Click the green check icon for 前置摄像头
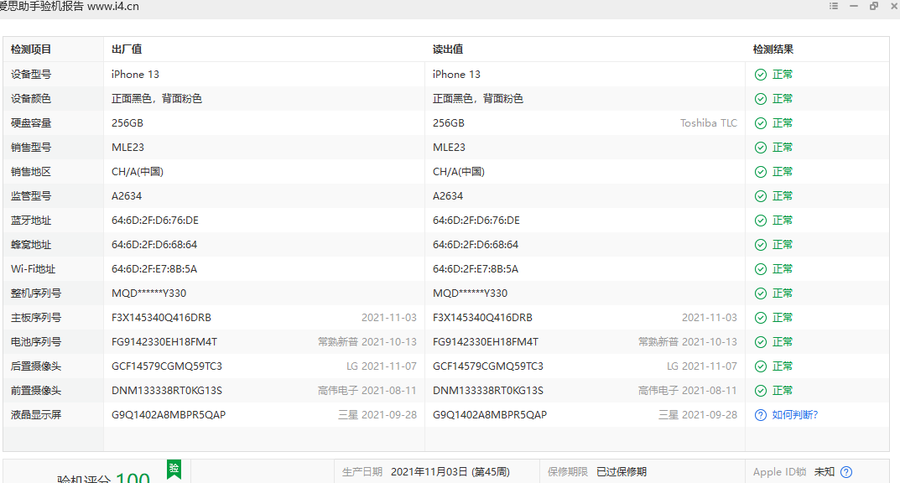900x483 pixels. point(760,390)
